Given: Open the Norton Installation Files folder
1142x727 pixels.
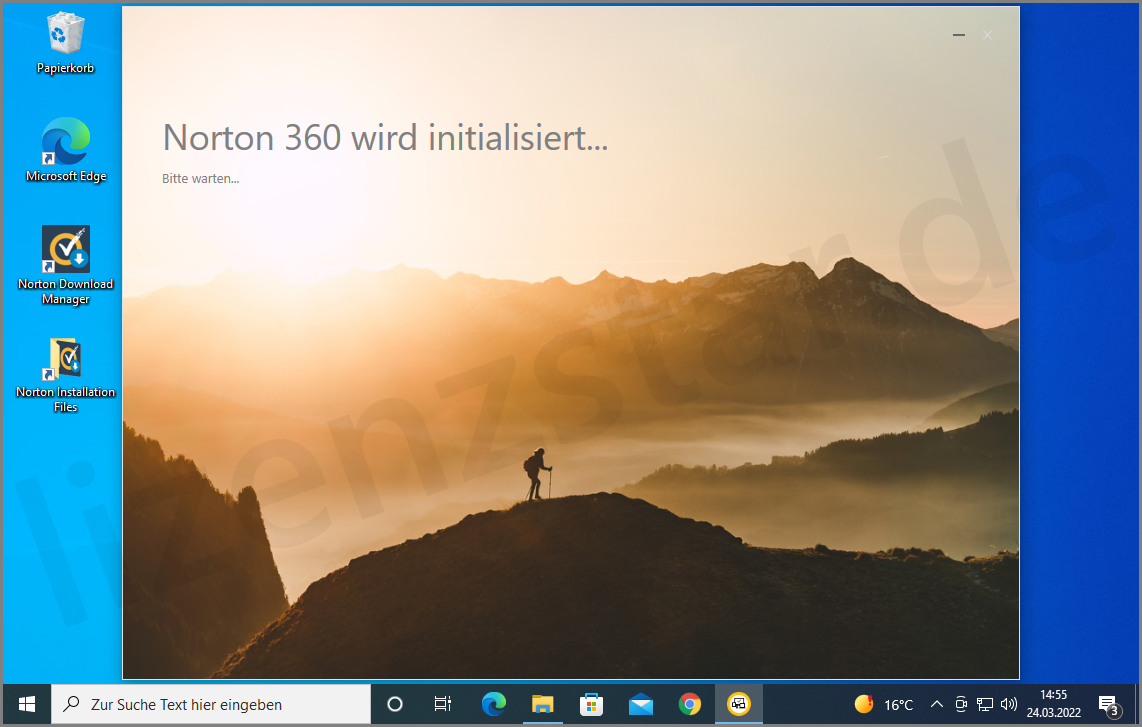Looking at the screenshot, I should coord(65,358).
